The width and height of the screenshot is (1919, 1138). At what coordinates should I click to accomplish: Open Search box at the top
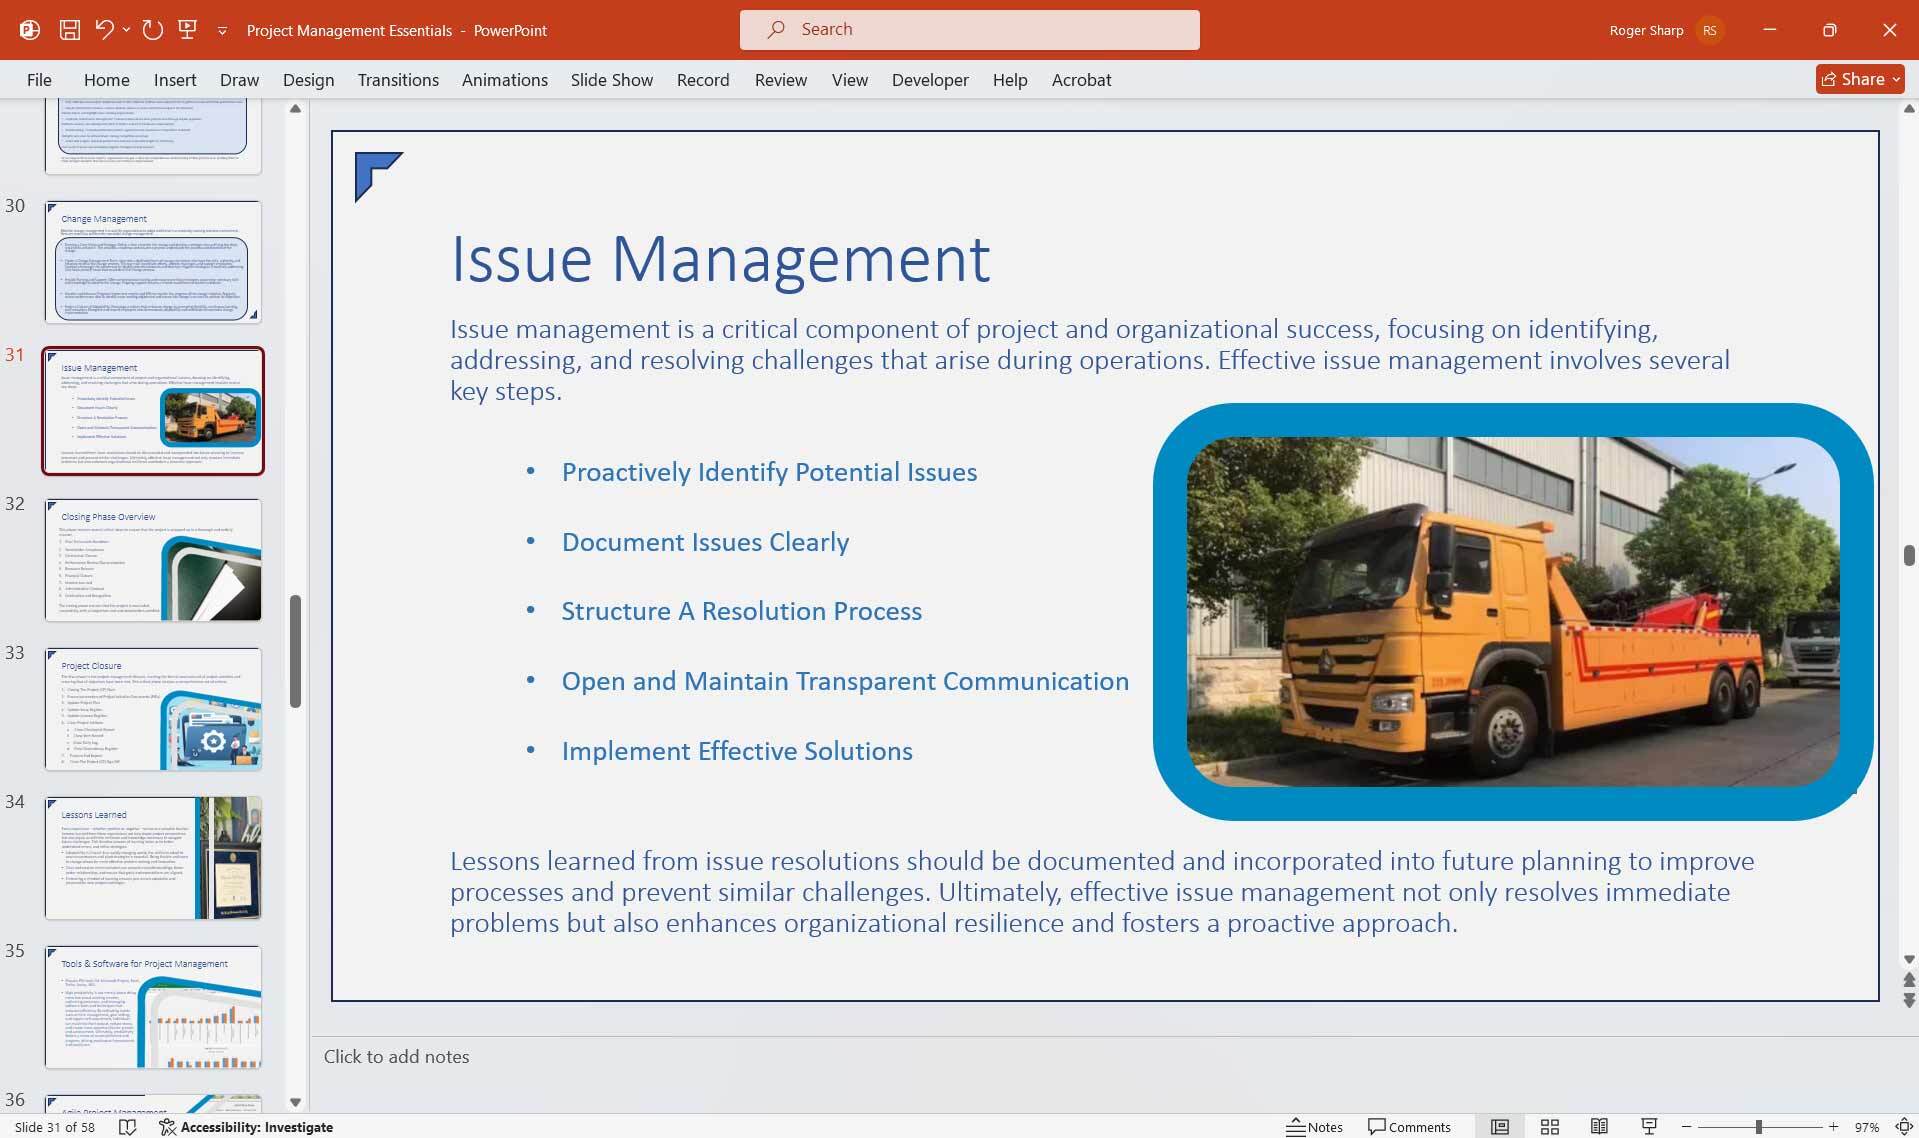(x=968, y=29)
